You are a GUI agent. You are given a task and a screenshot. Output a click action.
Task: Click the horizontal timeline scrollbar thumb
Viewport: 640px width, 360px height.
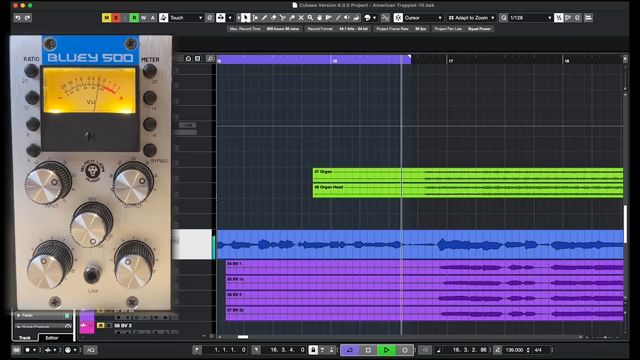(243, 337)
